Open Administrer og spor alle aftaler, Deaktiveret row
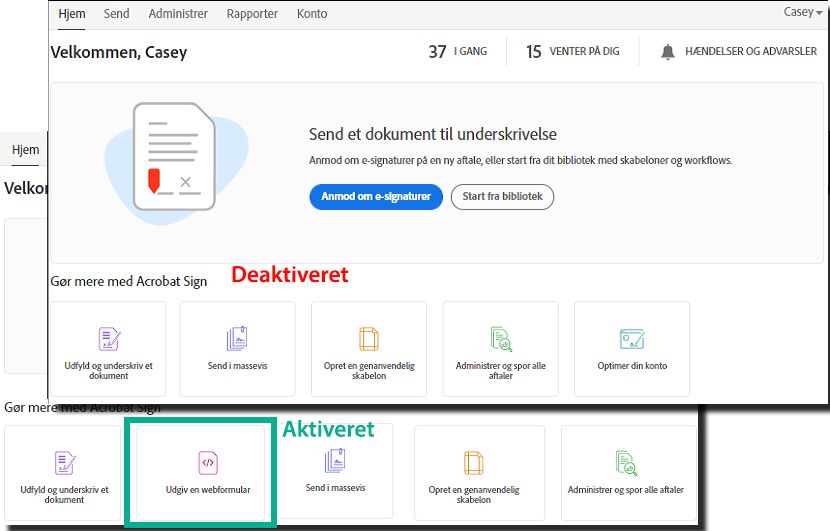Screen dimensions: 830x531 tap(500, 371)
